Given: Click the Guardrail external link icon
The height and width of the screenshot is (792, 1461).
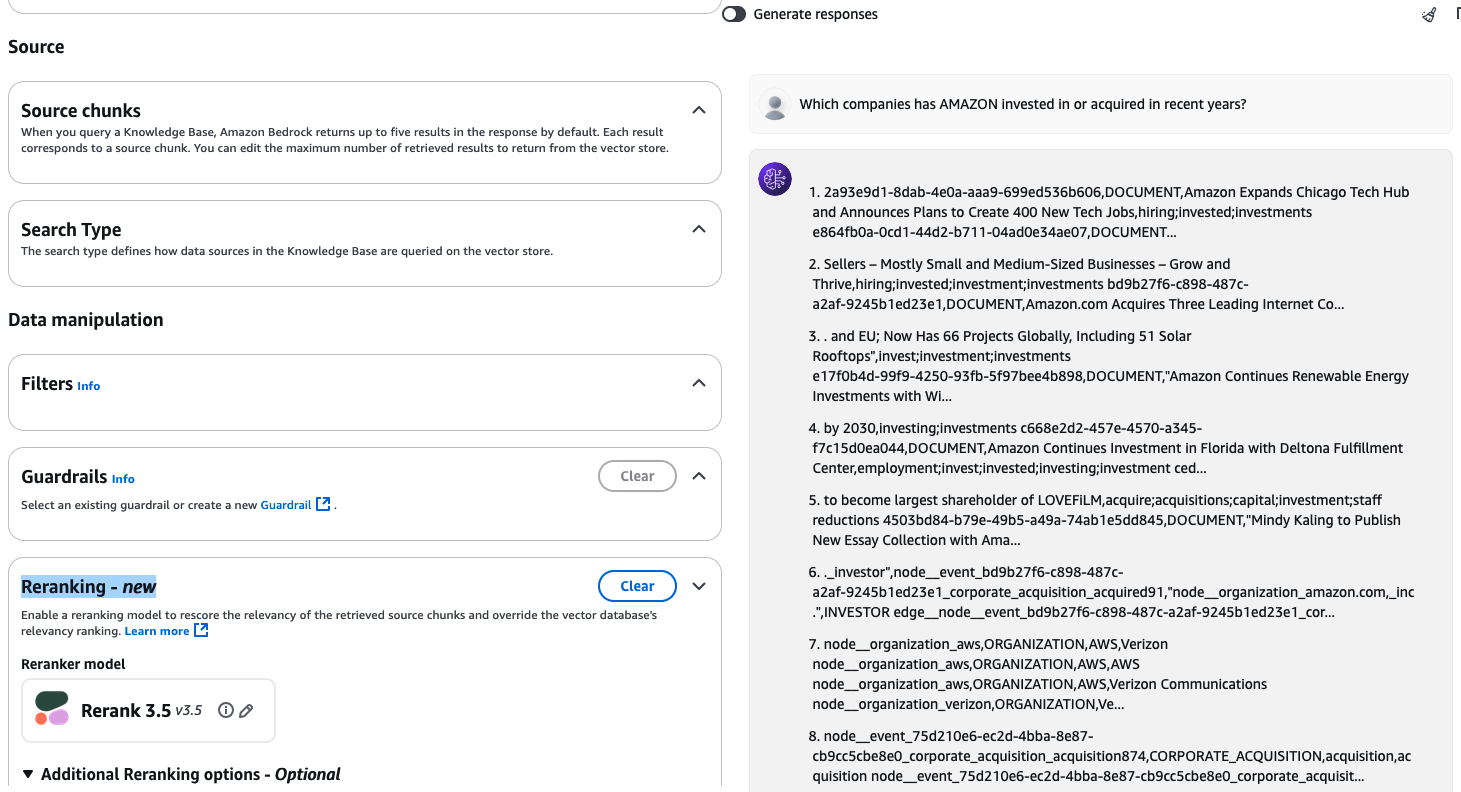Looking at the screenshot, I should [323, 505].
